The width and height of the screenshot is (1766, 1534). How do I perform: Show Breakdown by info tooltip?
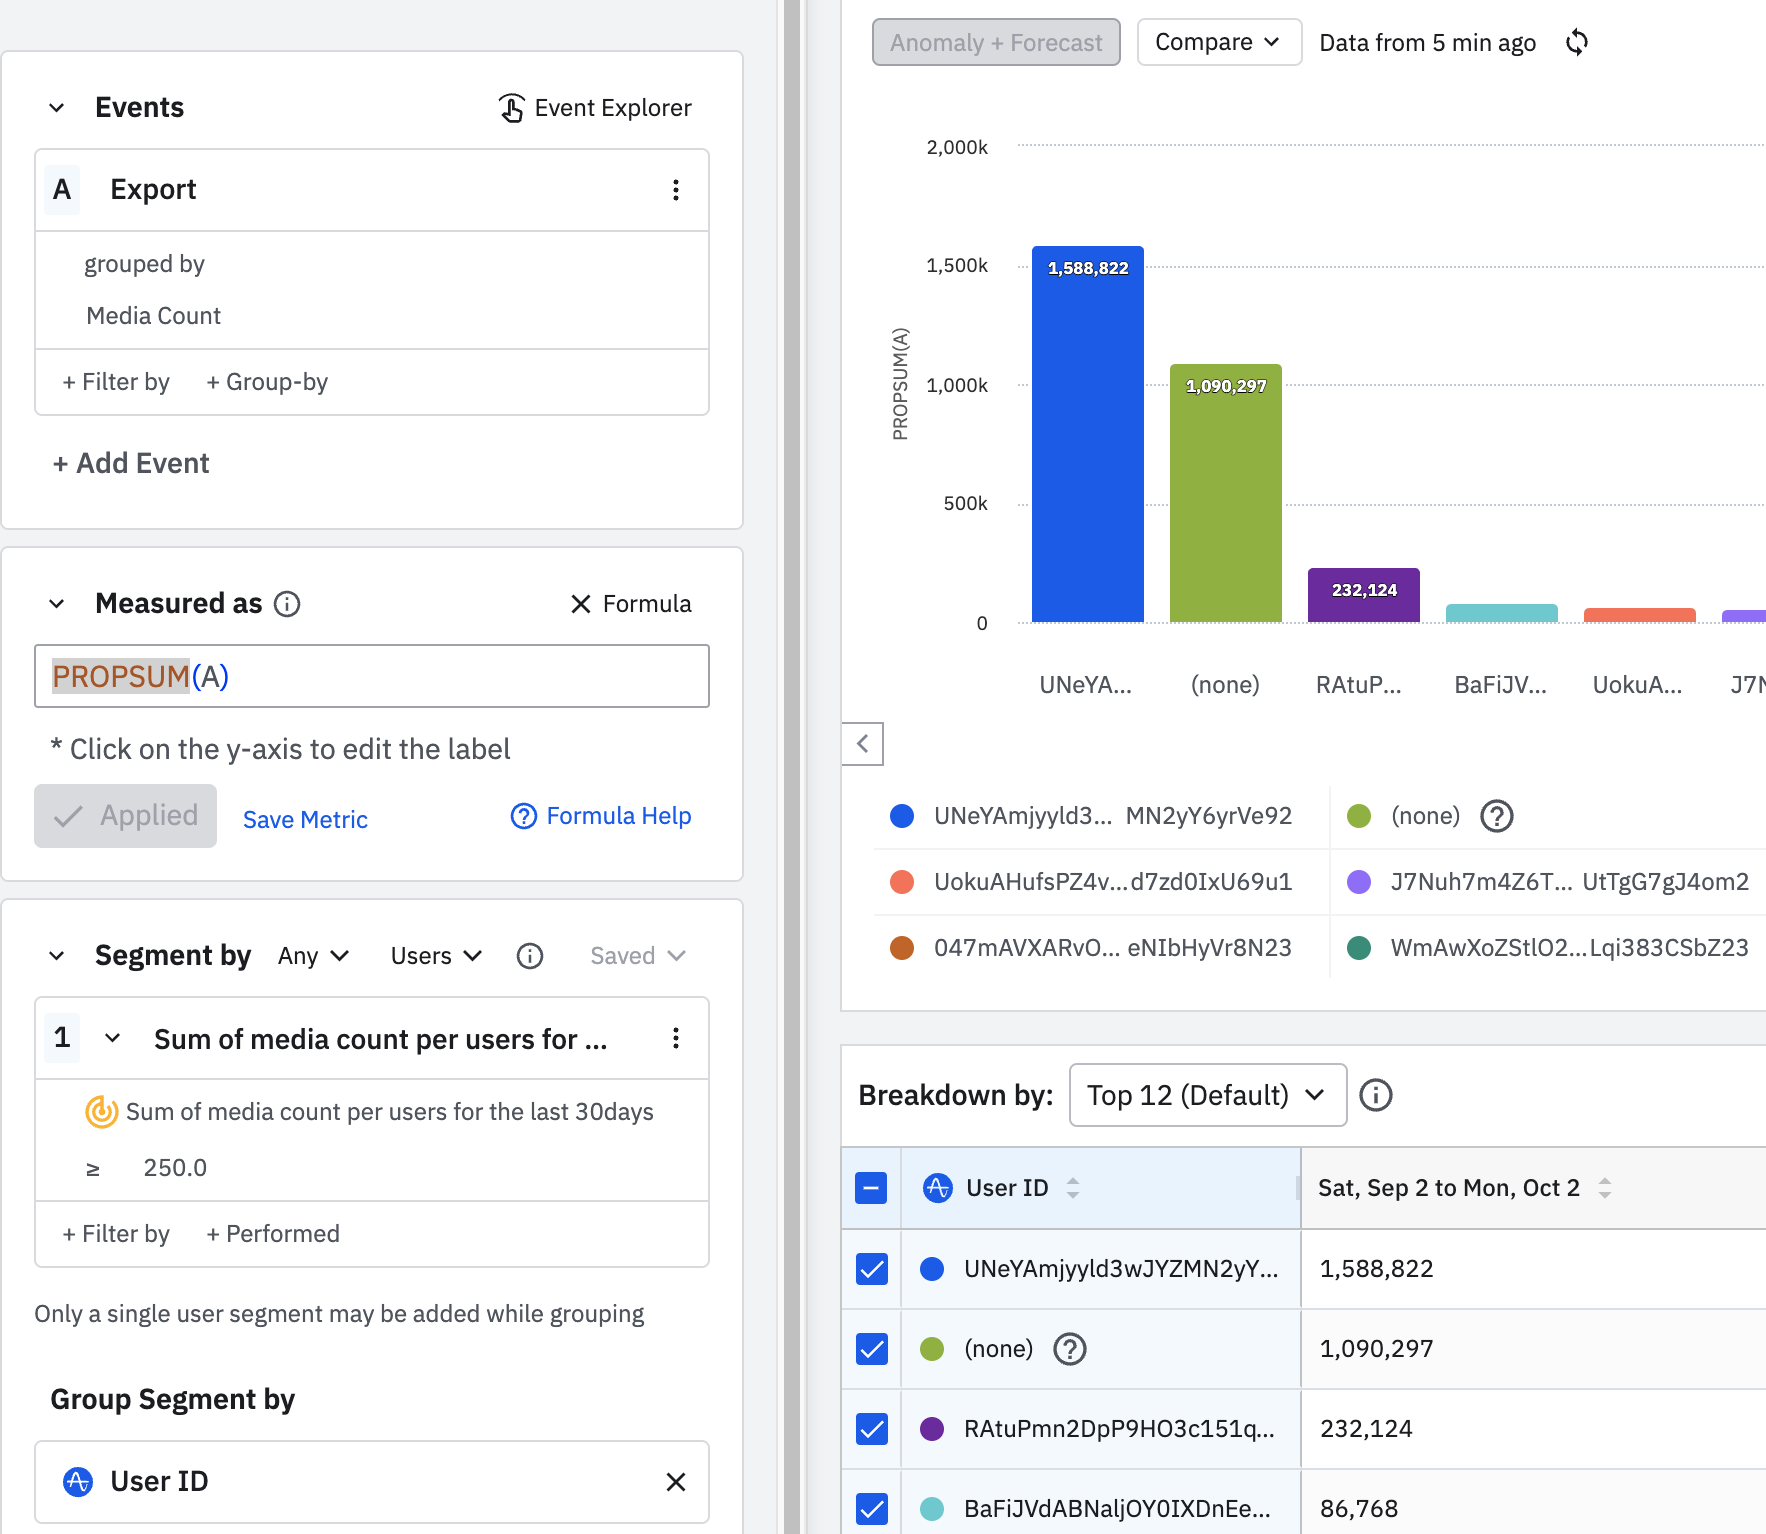pos(1376,1095)
